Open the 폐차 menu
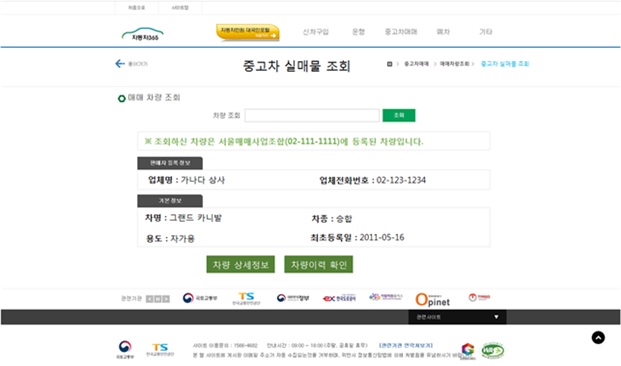 [x=443, y=32]
